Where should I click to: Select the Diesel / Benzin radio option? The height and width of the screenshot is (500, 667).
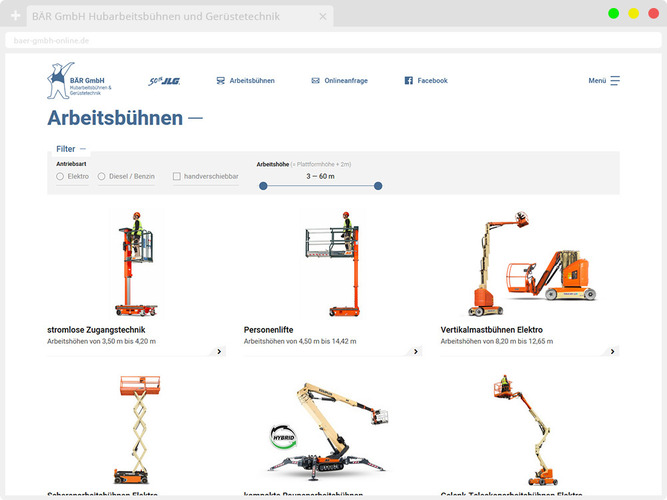[100, 176]
